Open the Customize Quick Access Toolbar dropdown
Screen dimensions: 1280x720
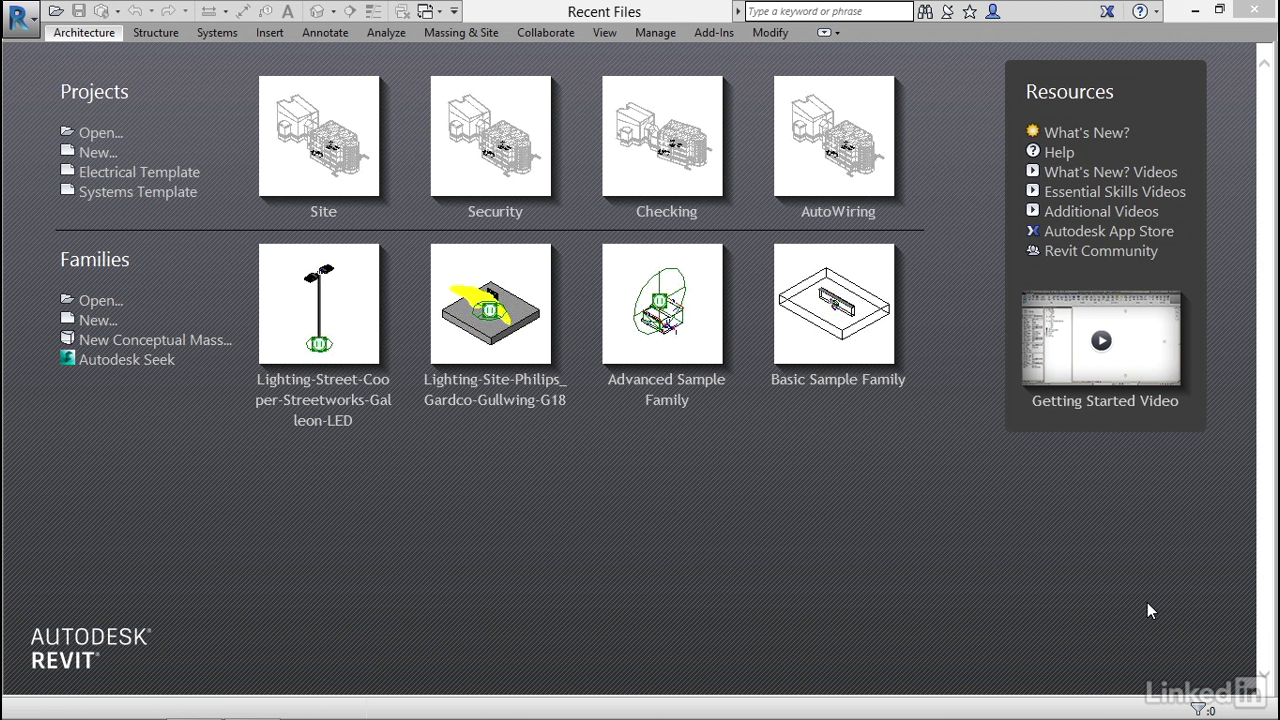pos(454,12)
